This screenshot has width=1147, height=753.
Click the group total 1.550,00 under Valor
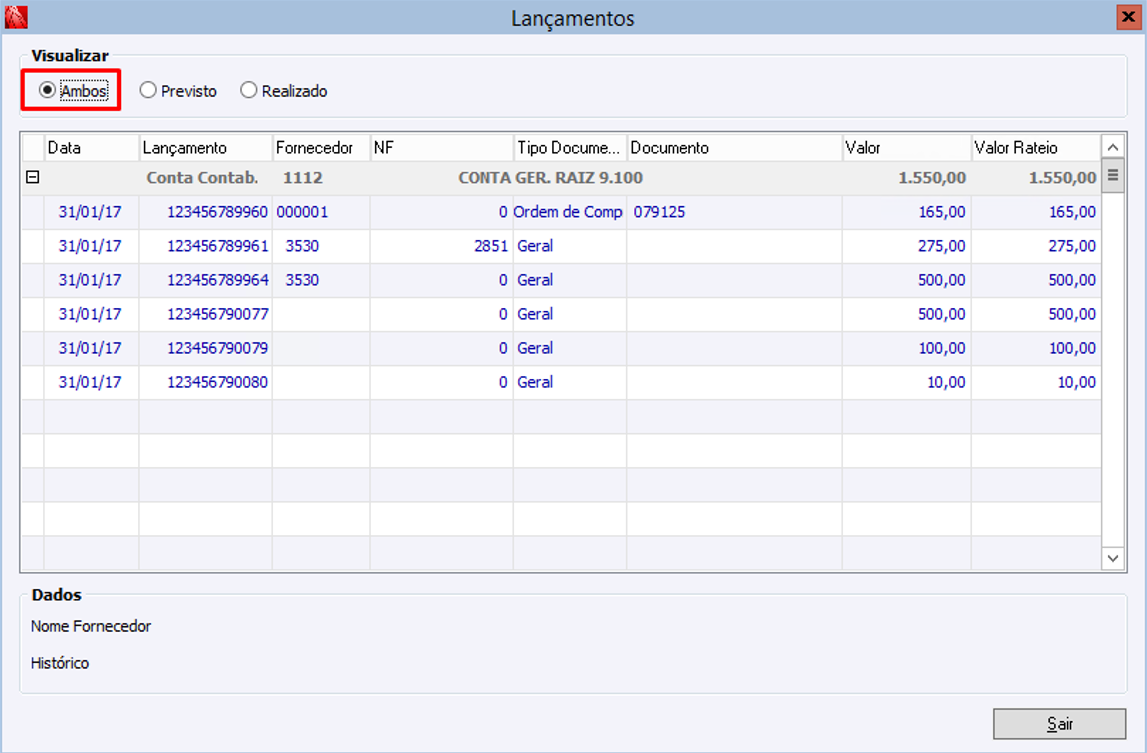coord(932,178)
